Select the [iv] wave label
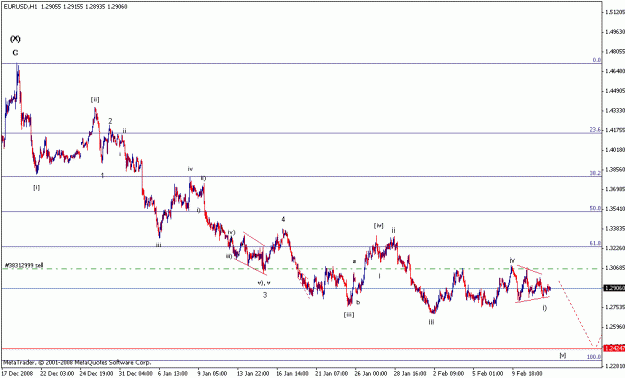The image size is (625, 378). pos(378,226)
